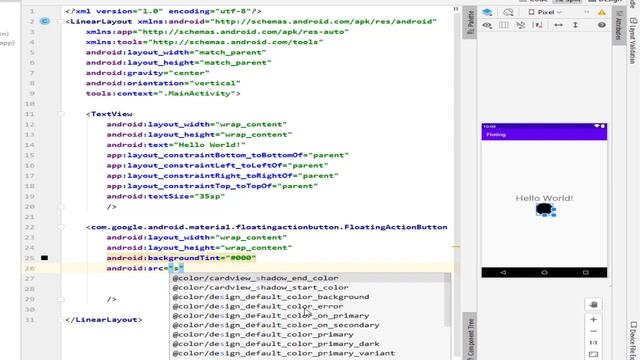Click the home circle in preview navigation bar
640x360 pixels.
[x=544, y=272]
